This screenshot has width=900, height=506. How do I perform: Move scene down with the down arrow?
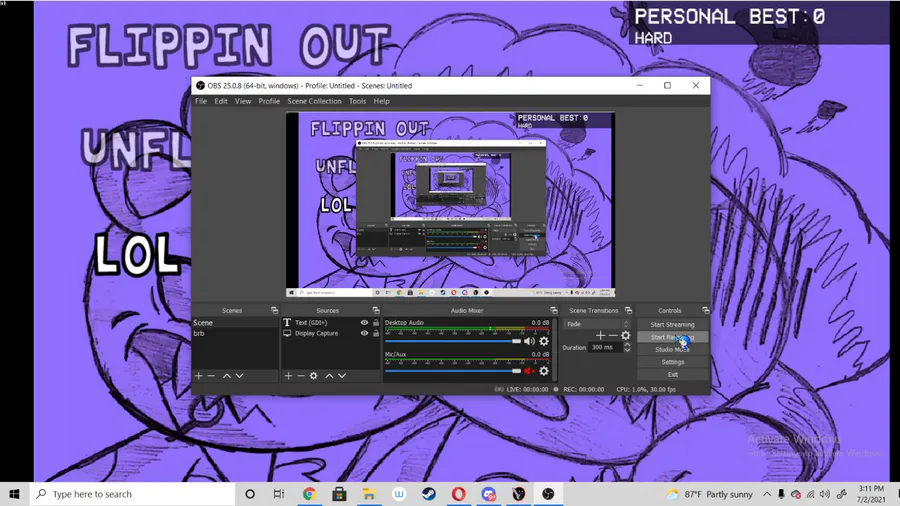[x=239, y=376]
